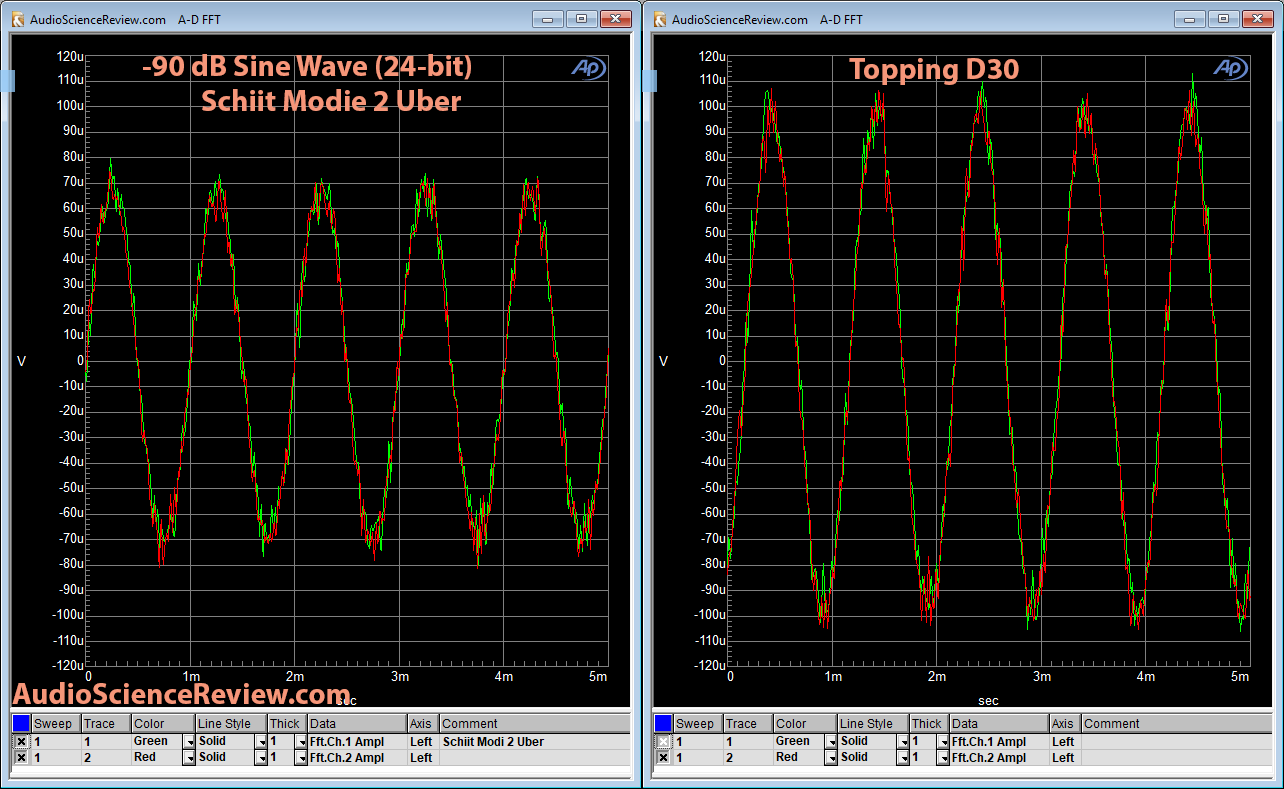Open Green color dropdown in the Schiit window
The height and width of the screenshot is (789, 1284).
188,742
